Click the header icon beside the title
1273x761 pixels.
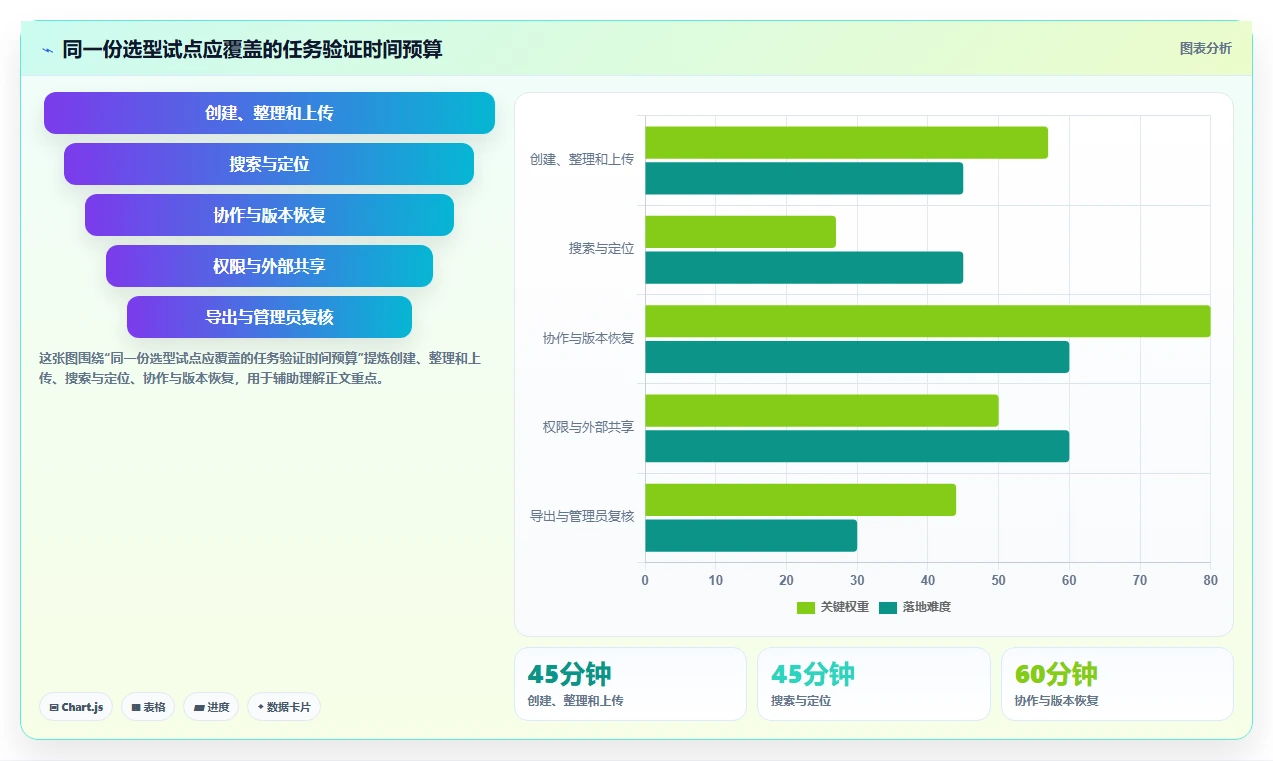pos(47,49)
